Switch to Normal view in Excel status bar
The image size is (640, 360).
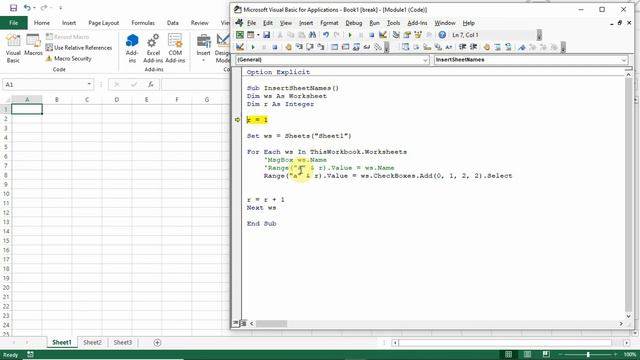[x=508, y=354]
